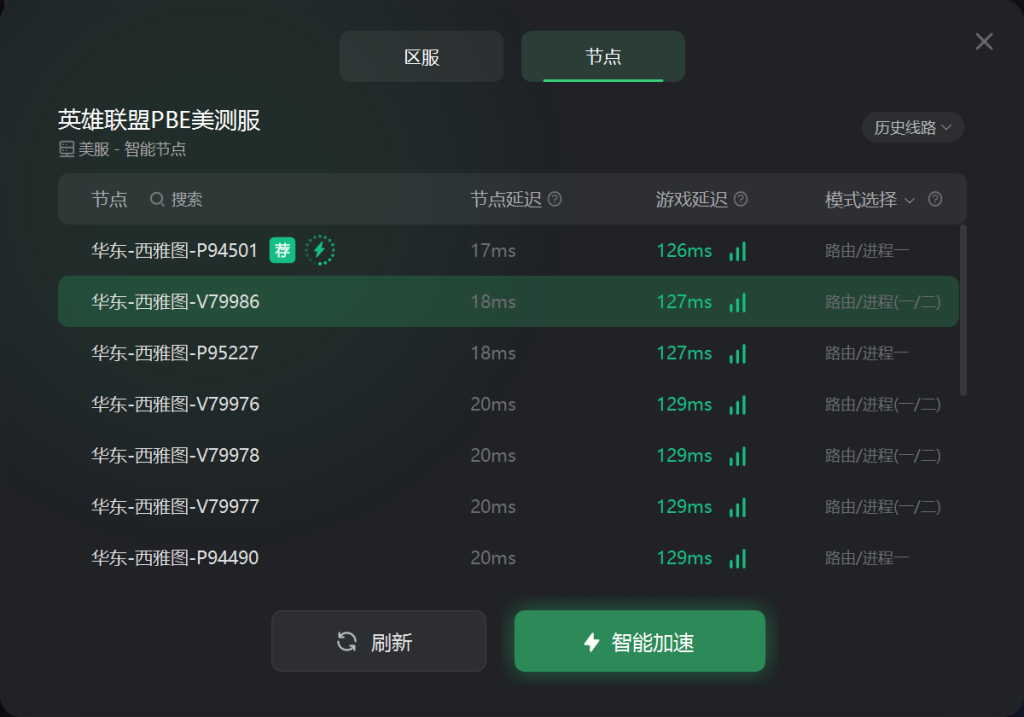Select node 华东-西雅图-V79978
1024x717 pixels.
pyautogui.click(x=508, y=455)
